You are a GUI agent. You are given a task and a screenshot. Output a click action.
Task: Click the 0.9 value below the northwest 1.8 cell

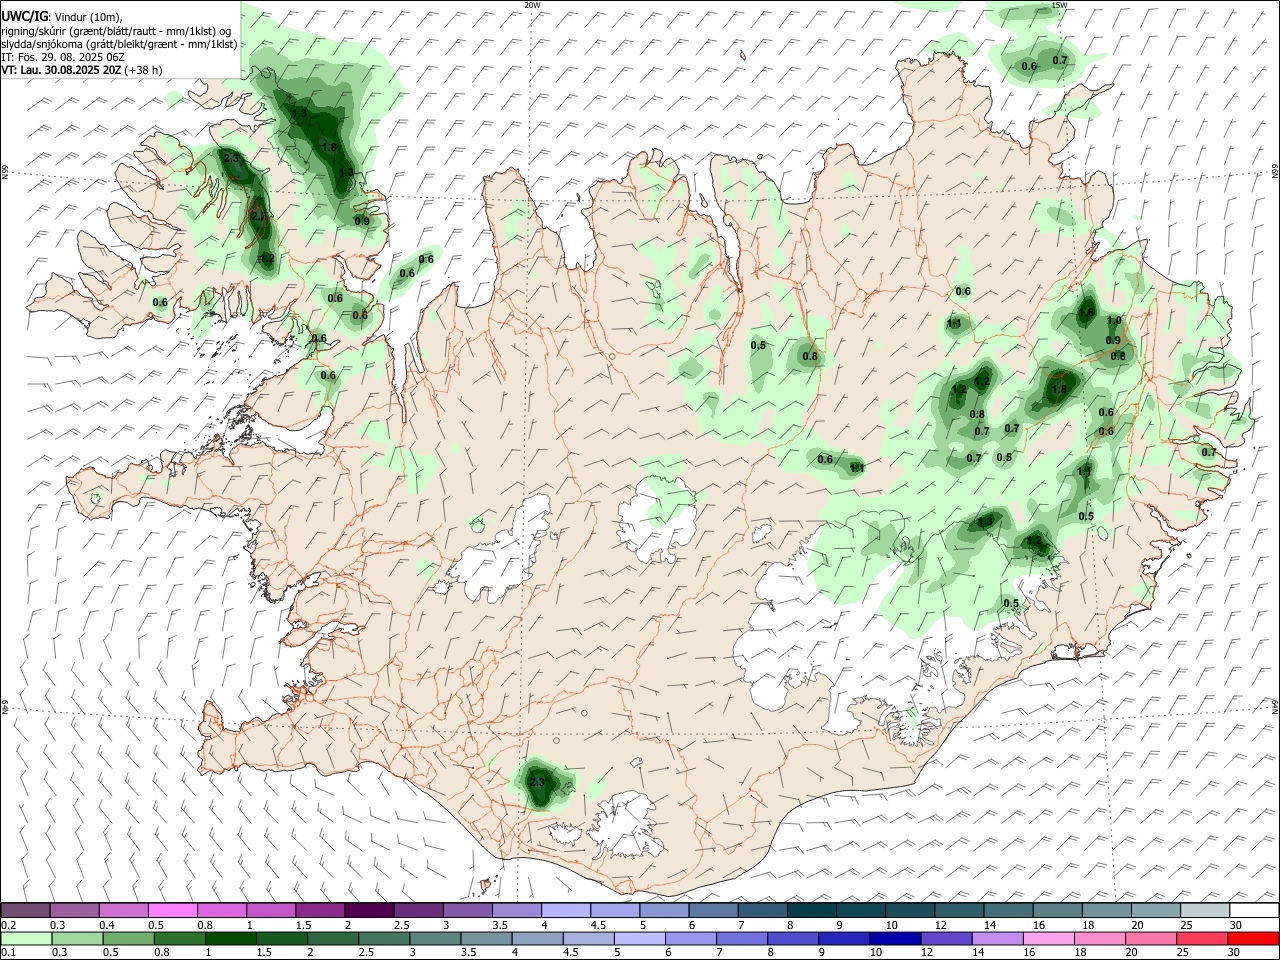tap(362, 222)
